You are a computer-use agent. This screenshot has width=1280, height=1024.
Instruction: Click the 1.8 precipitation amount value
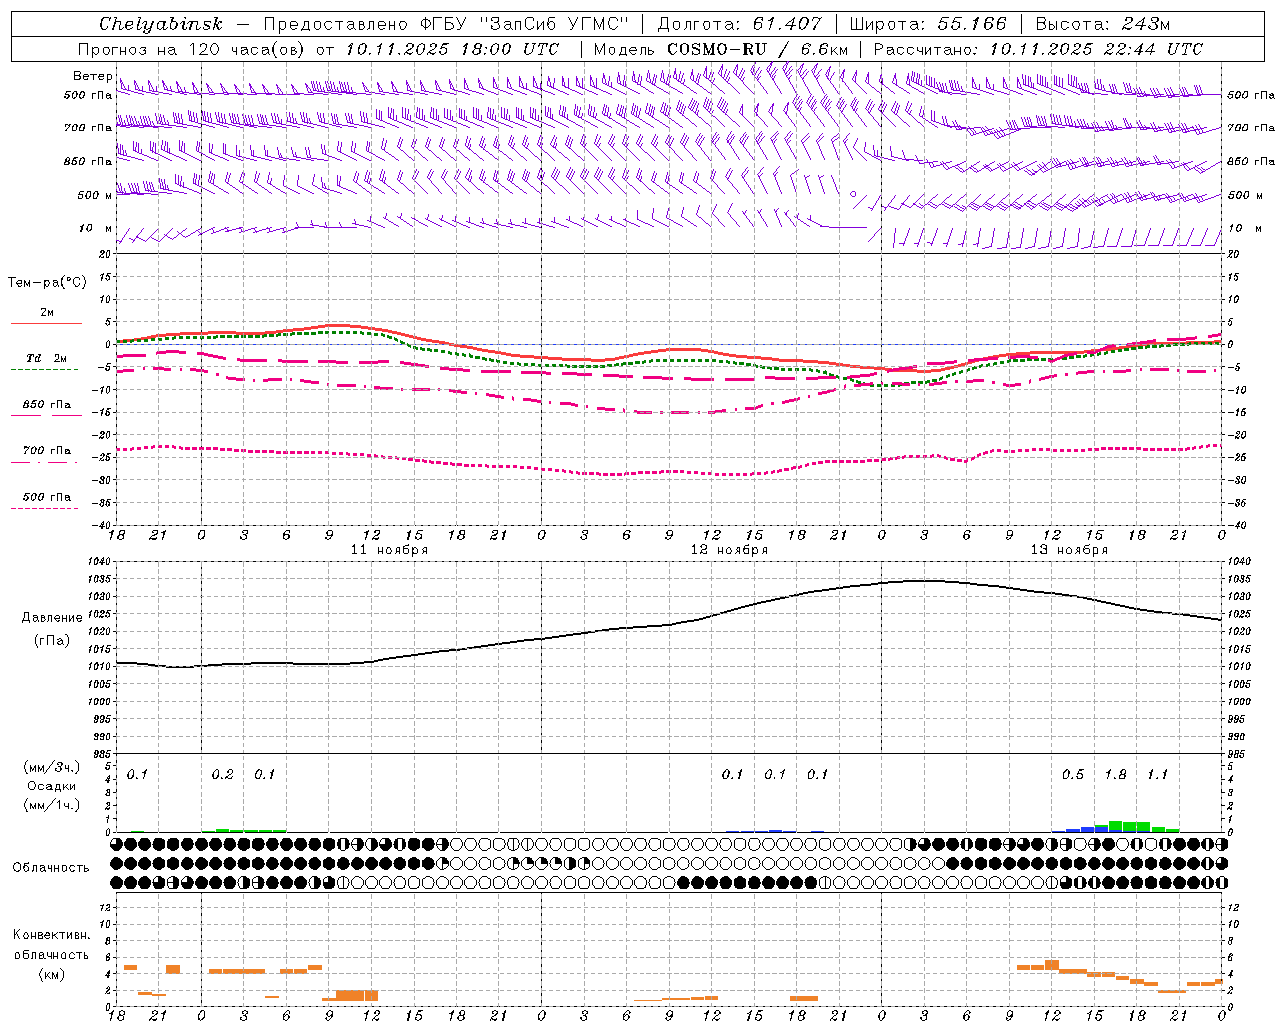[x=1115, y=774]
